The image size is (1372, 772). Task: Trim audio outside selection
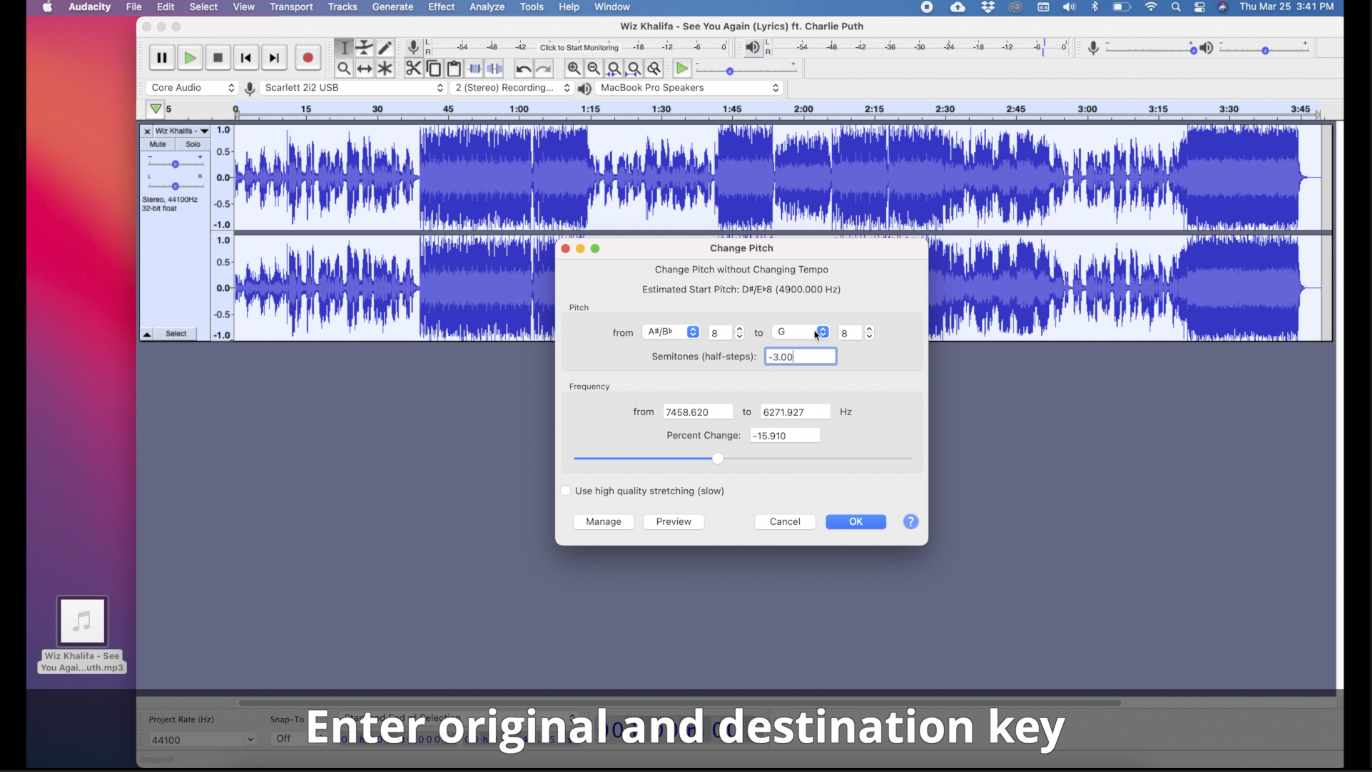pos(474,68)
